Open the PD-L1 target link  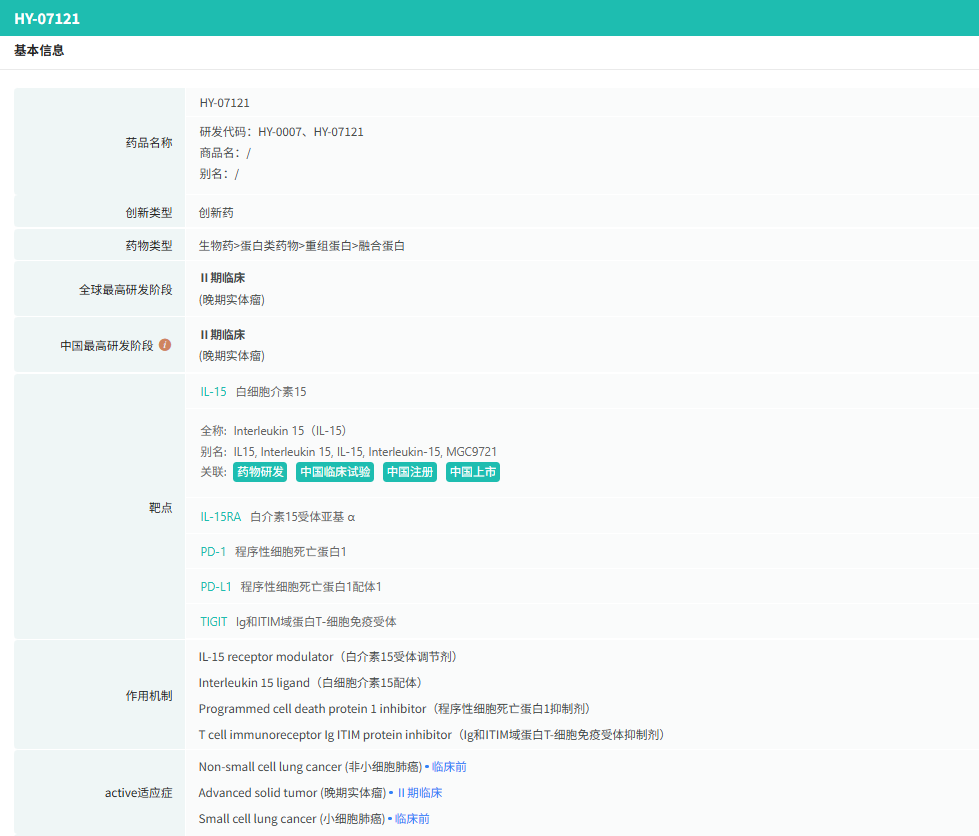tap(215, 586)
